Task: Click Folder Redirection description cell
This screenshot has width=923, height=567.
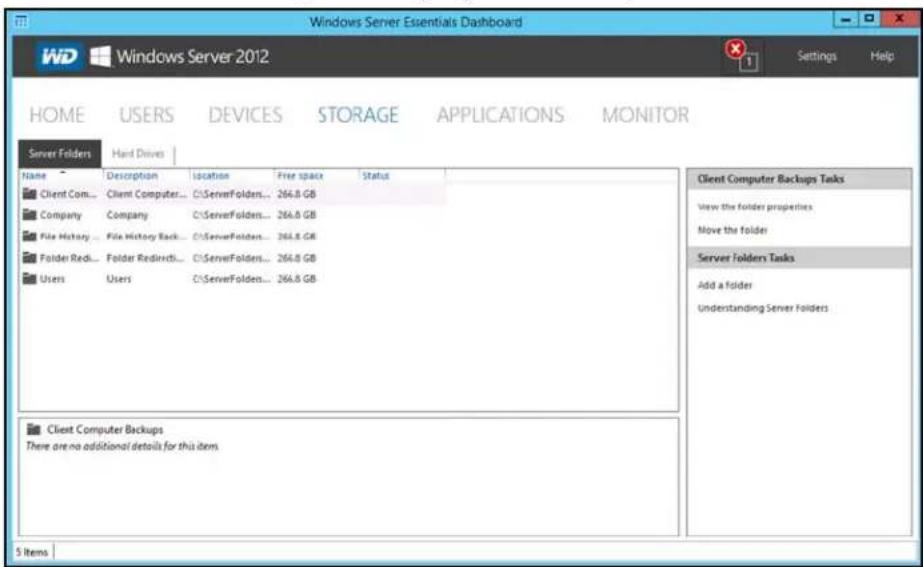Action: (x=145, y=257)
